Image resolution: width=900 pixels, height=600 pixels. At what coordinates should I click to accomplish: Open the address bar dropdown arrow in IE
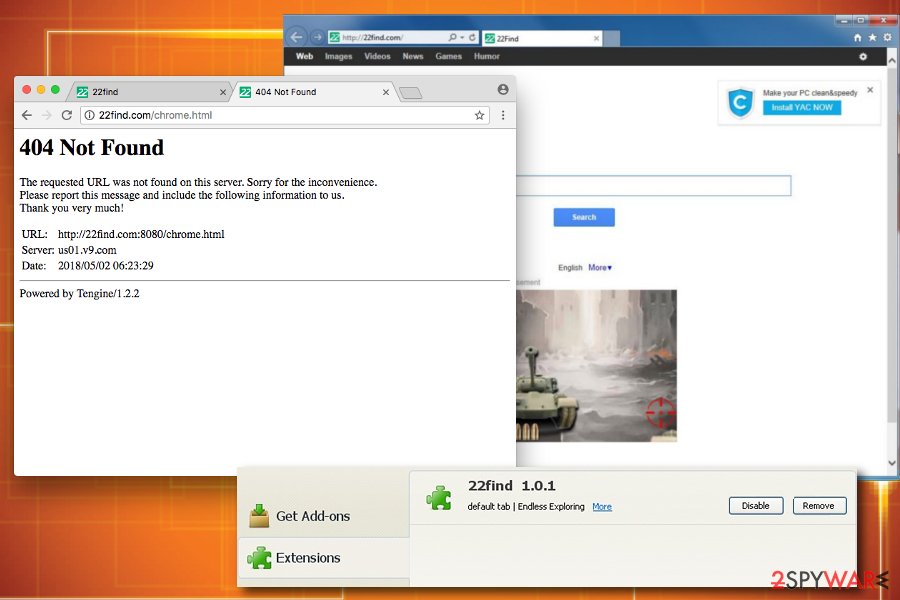[462, 37]
